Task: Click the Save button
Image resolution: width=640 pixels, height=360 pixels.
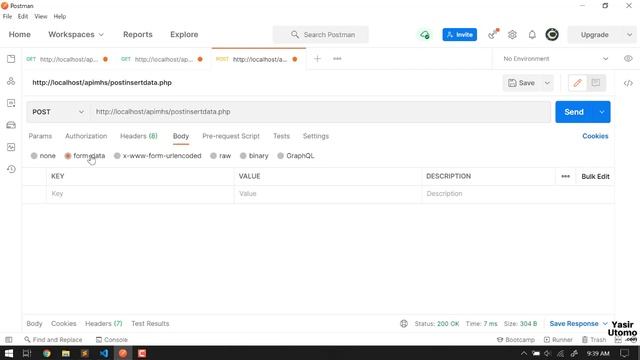Action: 522,83
